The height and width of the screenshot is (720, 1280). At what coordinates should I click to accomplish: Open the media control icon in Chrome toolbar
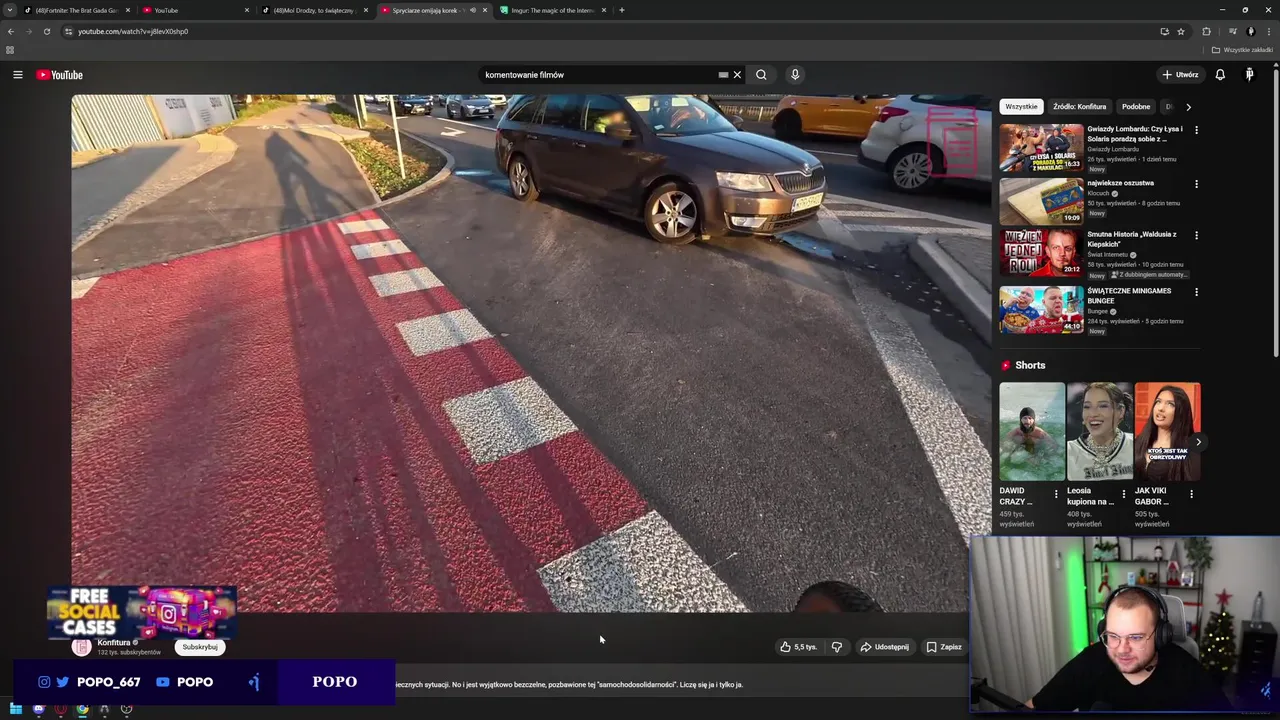tap(1233, 31)
